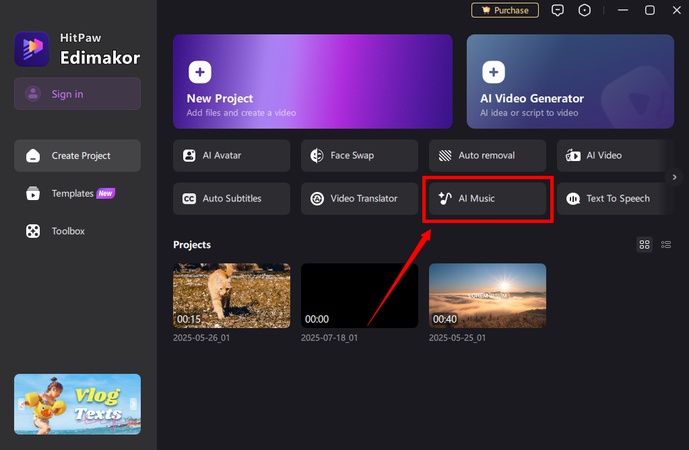Expand more tools with right chevron
This screenshot has height=450, width=689.
click(x=674, y=177)
